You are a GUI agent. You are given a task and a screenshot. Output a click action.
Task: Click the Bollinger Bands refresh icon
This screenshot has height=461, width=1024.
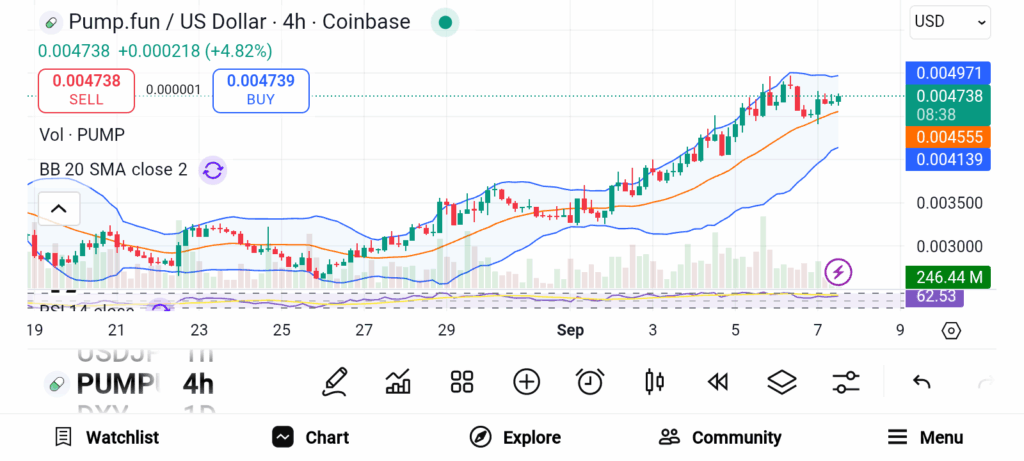(212, 170)
